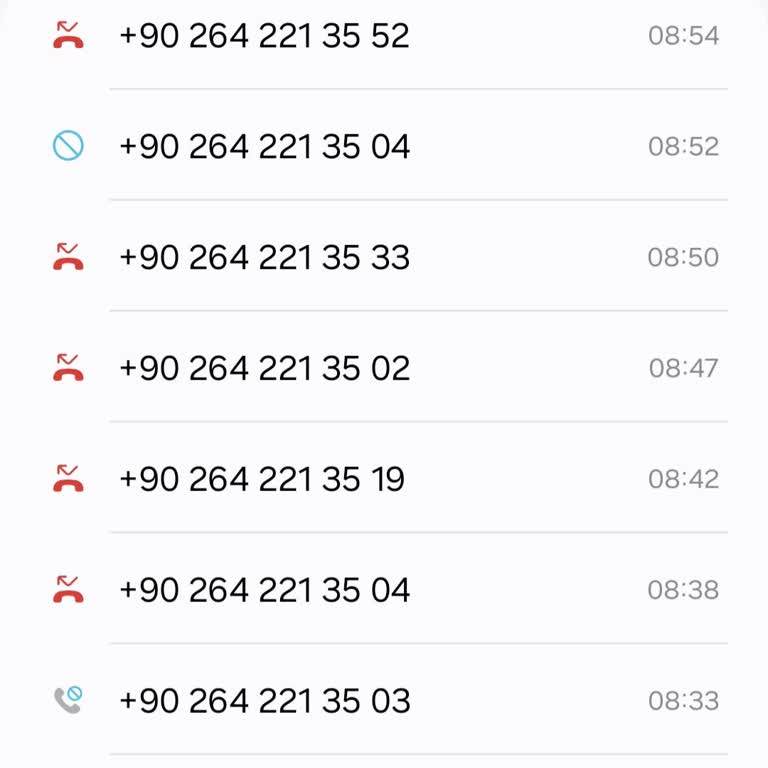Open call entry +90 264 221 35 02

click(x=264, y=369)
